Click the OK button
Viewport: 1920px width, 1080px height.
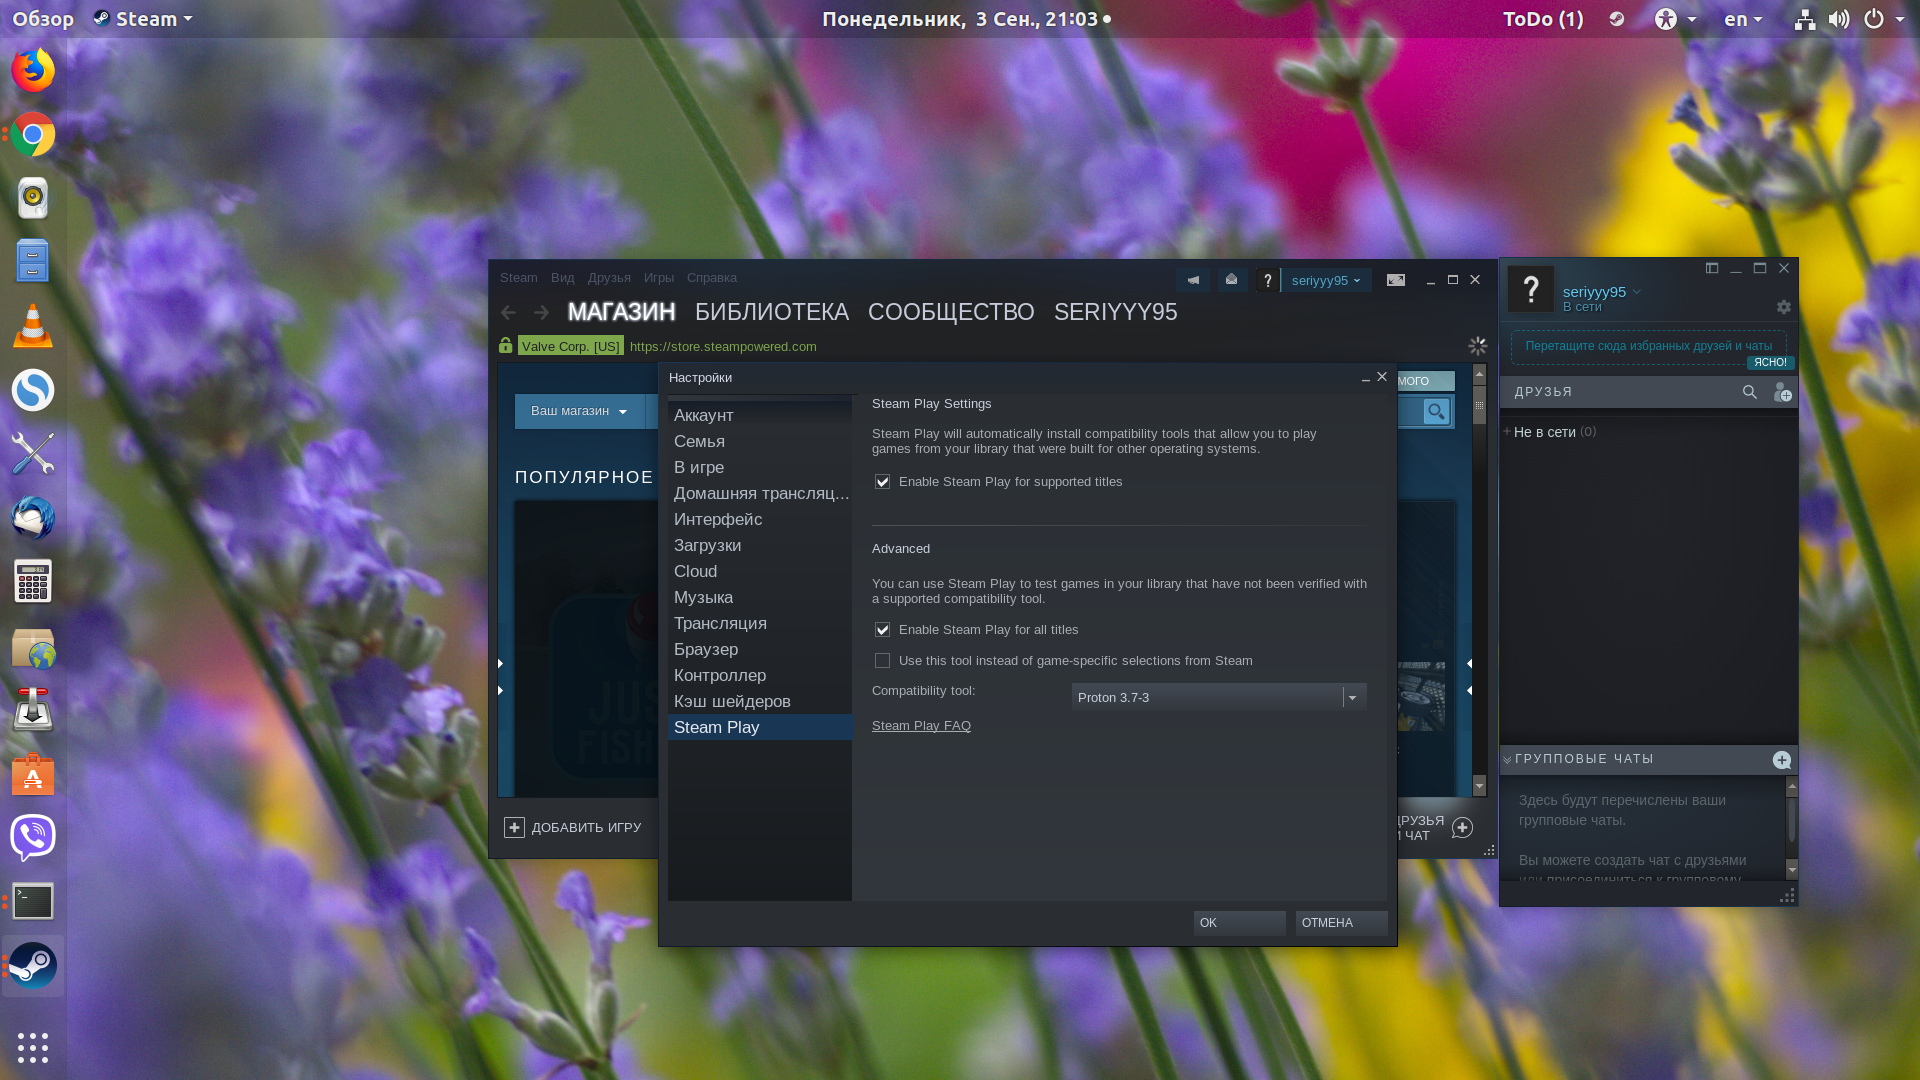tap(1240, 923)
